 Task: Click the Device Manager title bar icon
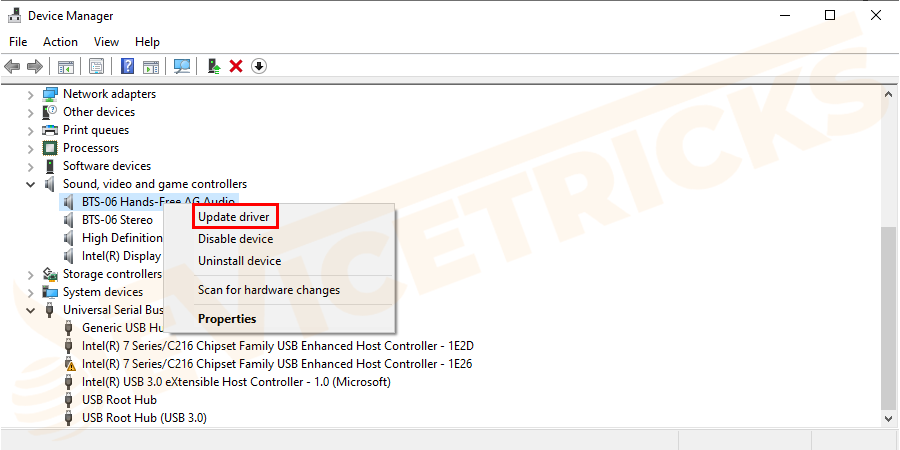[x=15, y=15]
